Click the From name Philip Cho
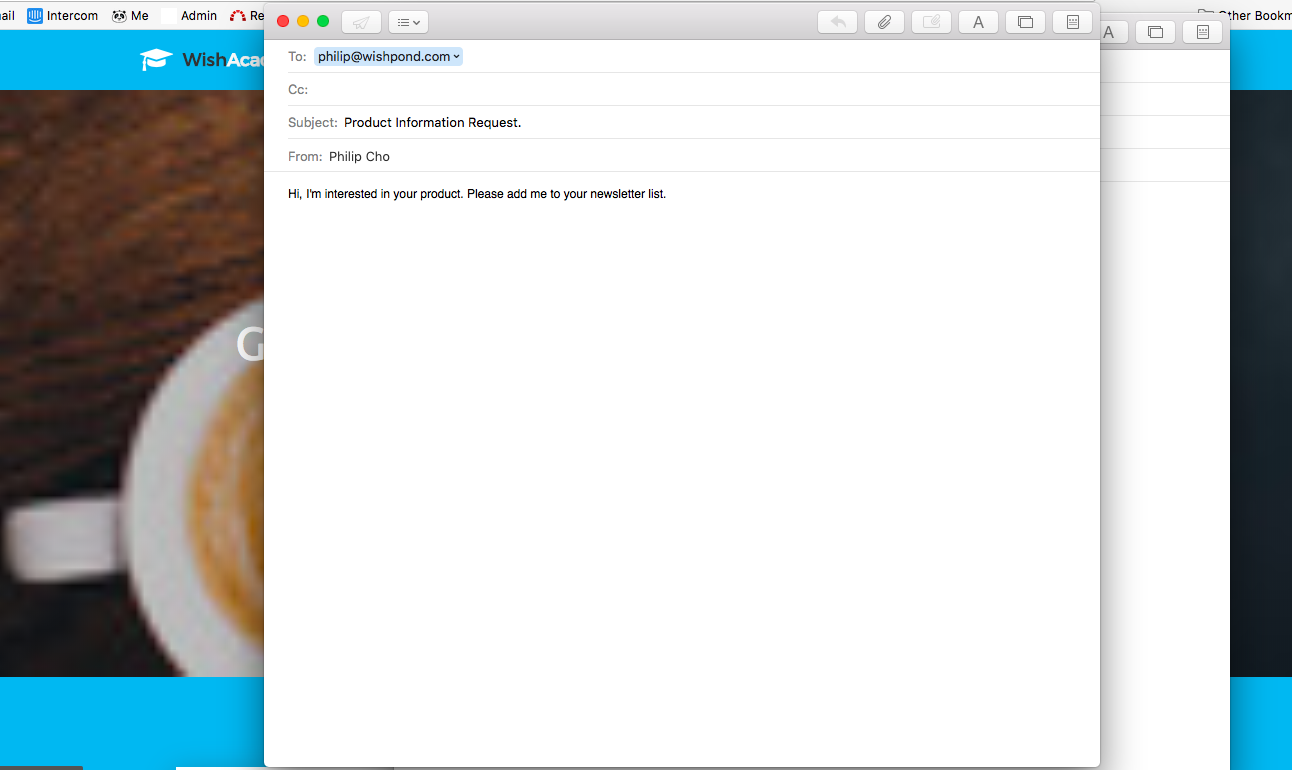This screenshot has height=770, width=1292. click(x=359, y=156)
